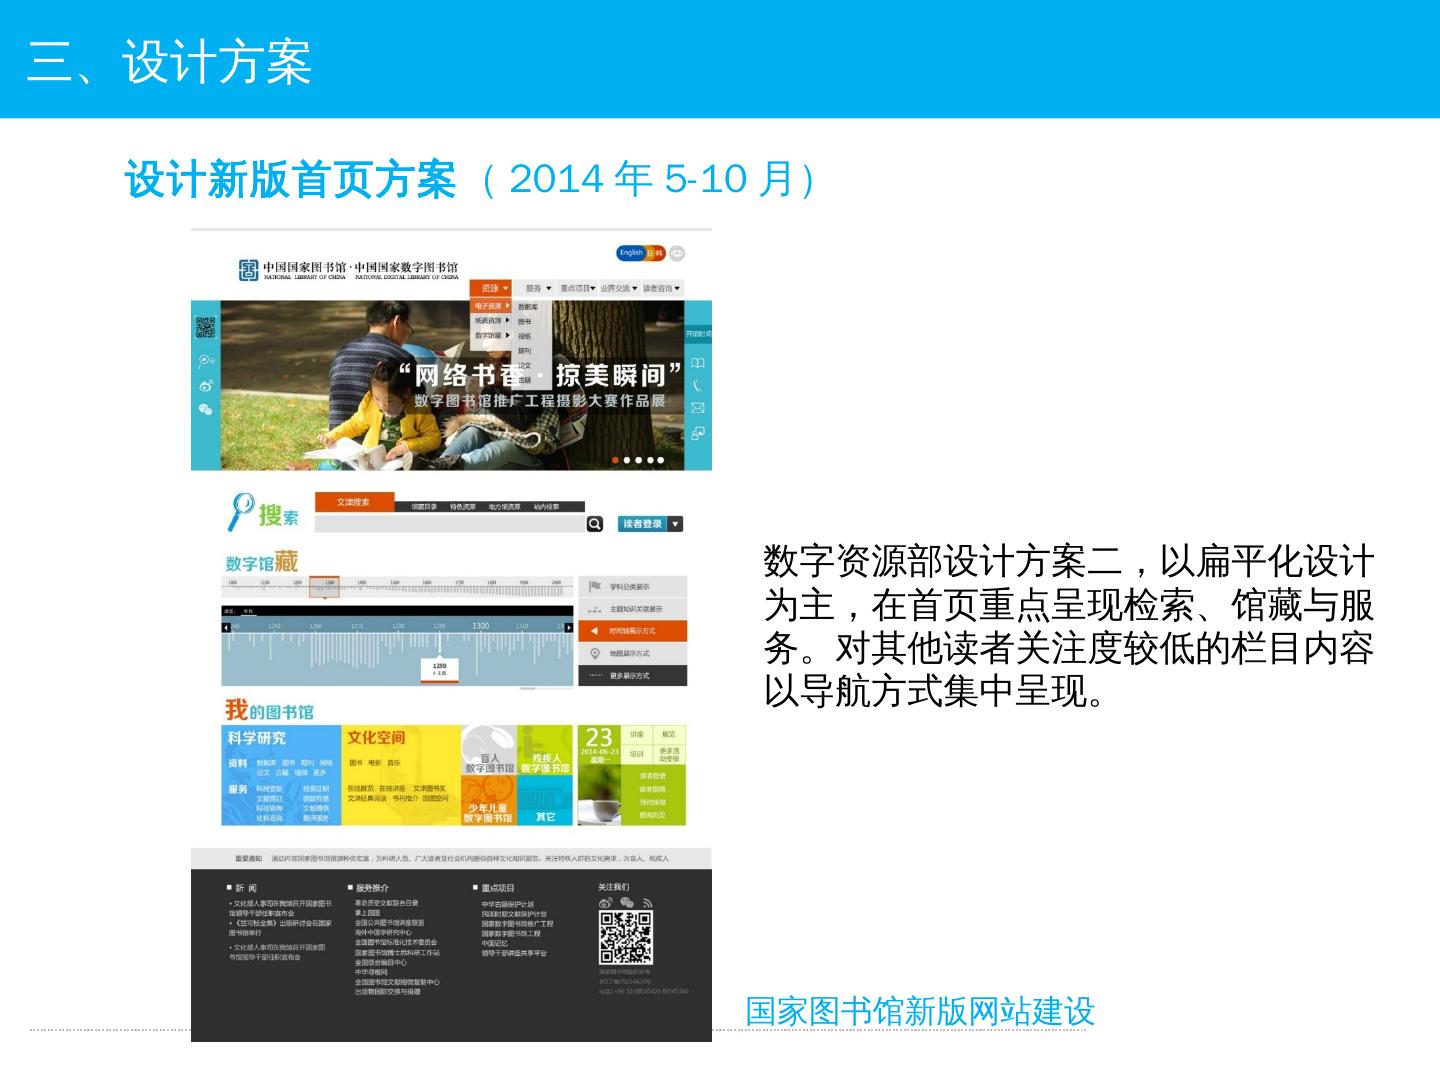This screenshot has height=1080, width=1440.
Task: Click the right arrow of the timeline
Action: 570,627
